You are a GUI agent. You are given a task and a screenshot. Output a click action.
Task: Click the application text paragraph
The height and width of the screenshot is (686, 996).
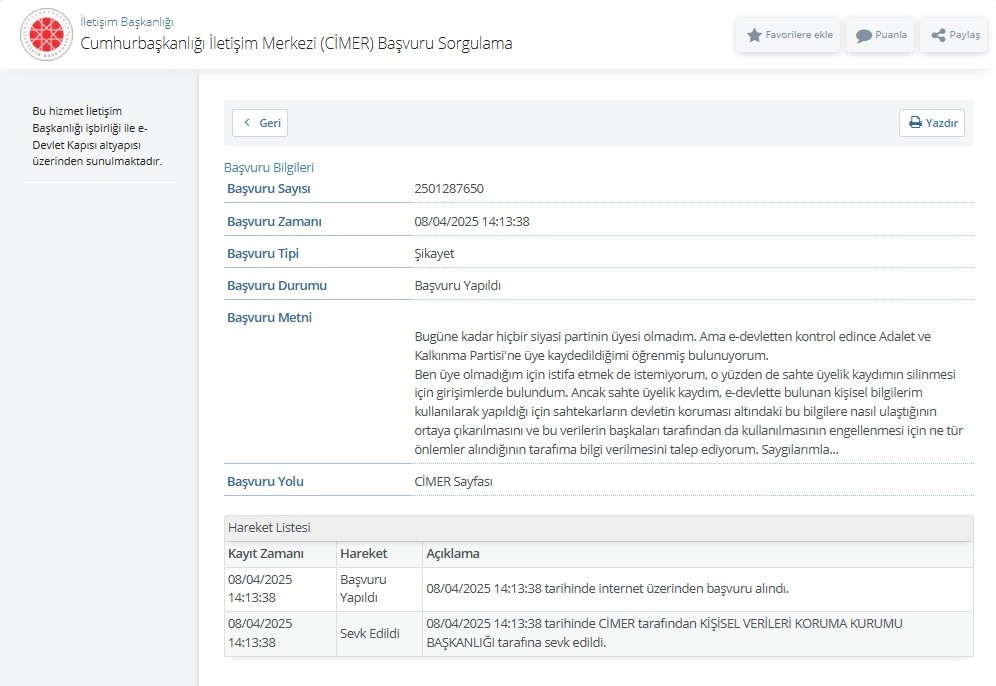(689, 393)
